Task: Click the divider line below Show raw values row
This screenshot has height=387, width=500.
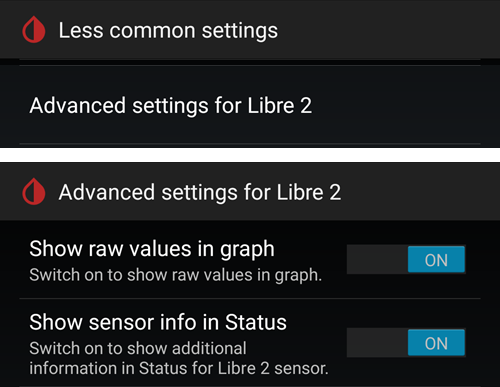Action: 250,298
